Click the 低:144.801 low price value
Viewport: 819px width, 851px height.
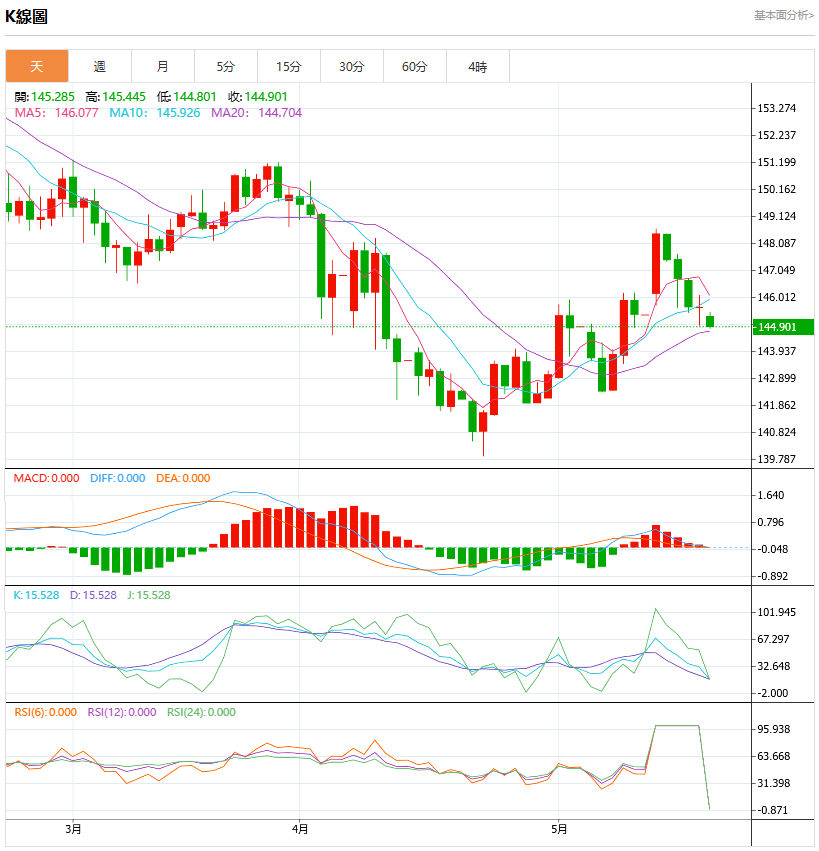pyautogui.click(x=187, y=97)
